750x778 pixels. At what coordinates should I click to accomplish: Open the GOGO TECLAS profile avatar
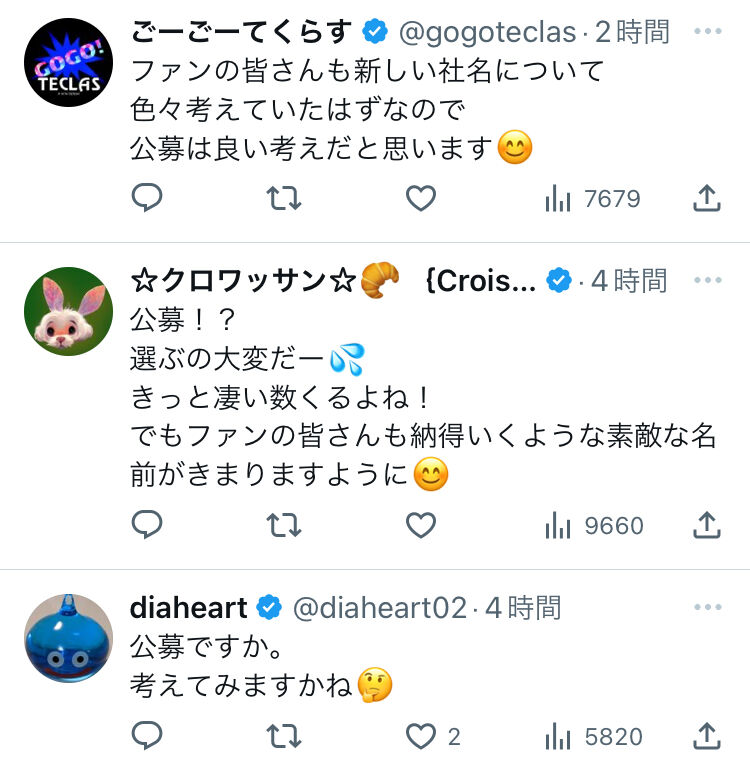68,63
